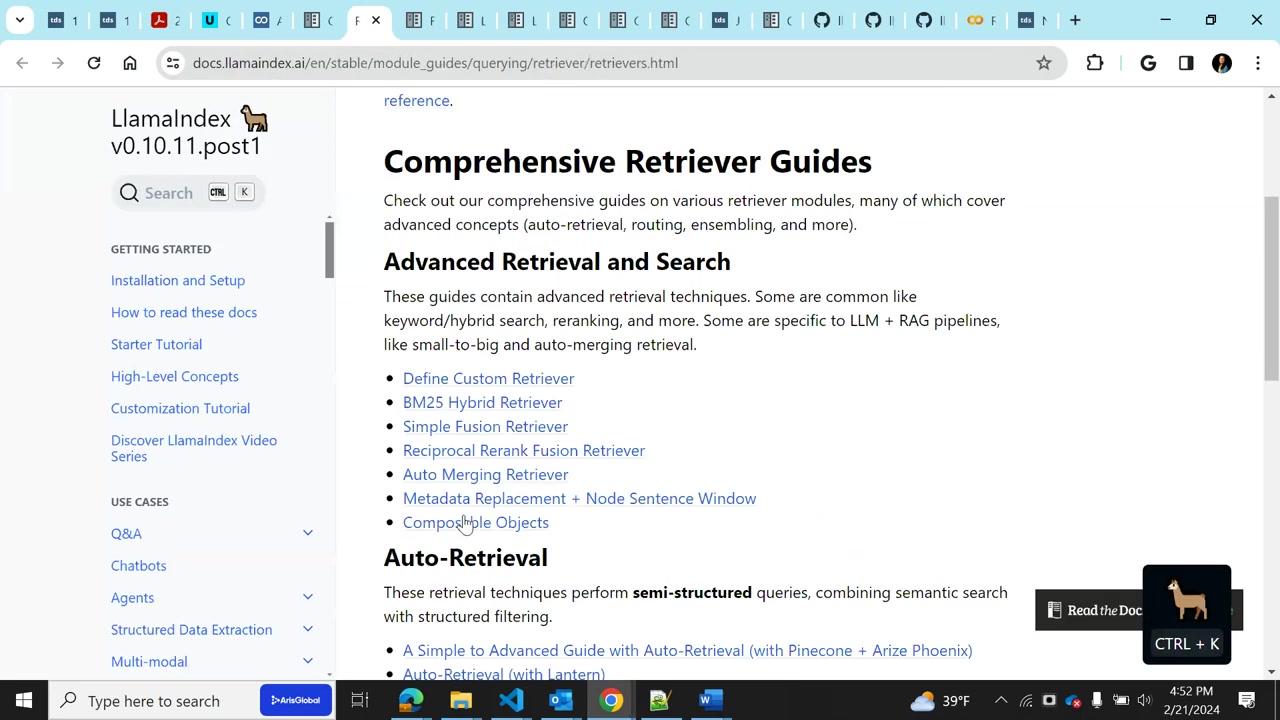This screenshot has height=720, width=1280.
Task: Open Outlook from the taskbar
Action: (x=561, y=700)
